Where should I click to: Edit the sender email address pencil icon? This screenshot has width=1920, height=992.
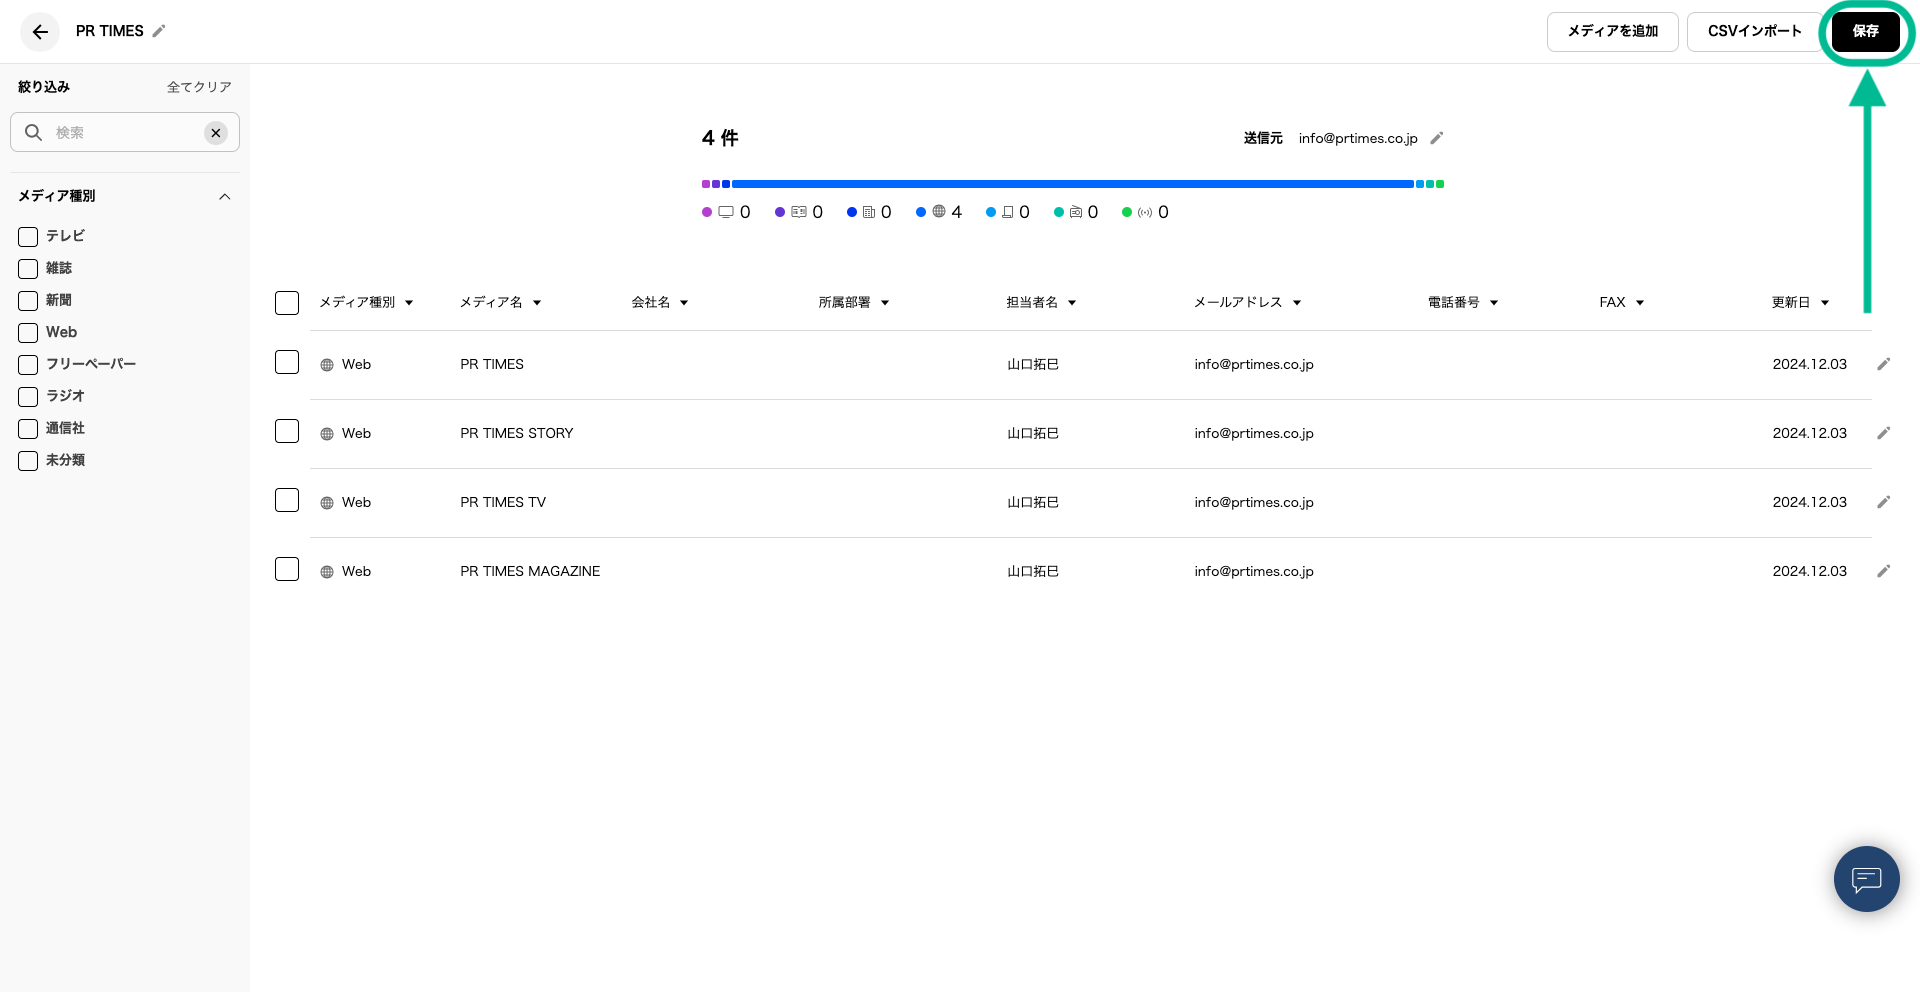tap(1437, 138)
